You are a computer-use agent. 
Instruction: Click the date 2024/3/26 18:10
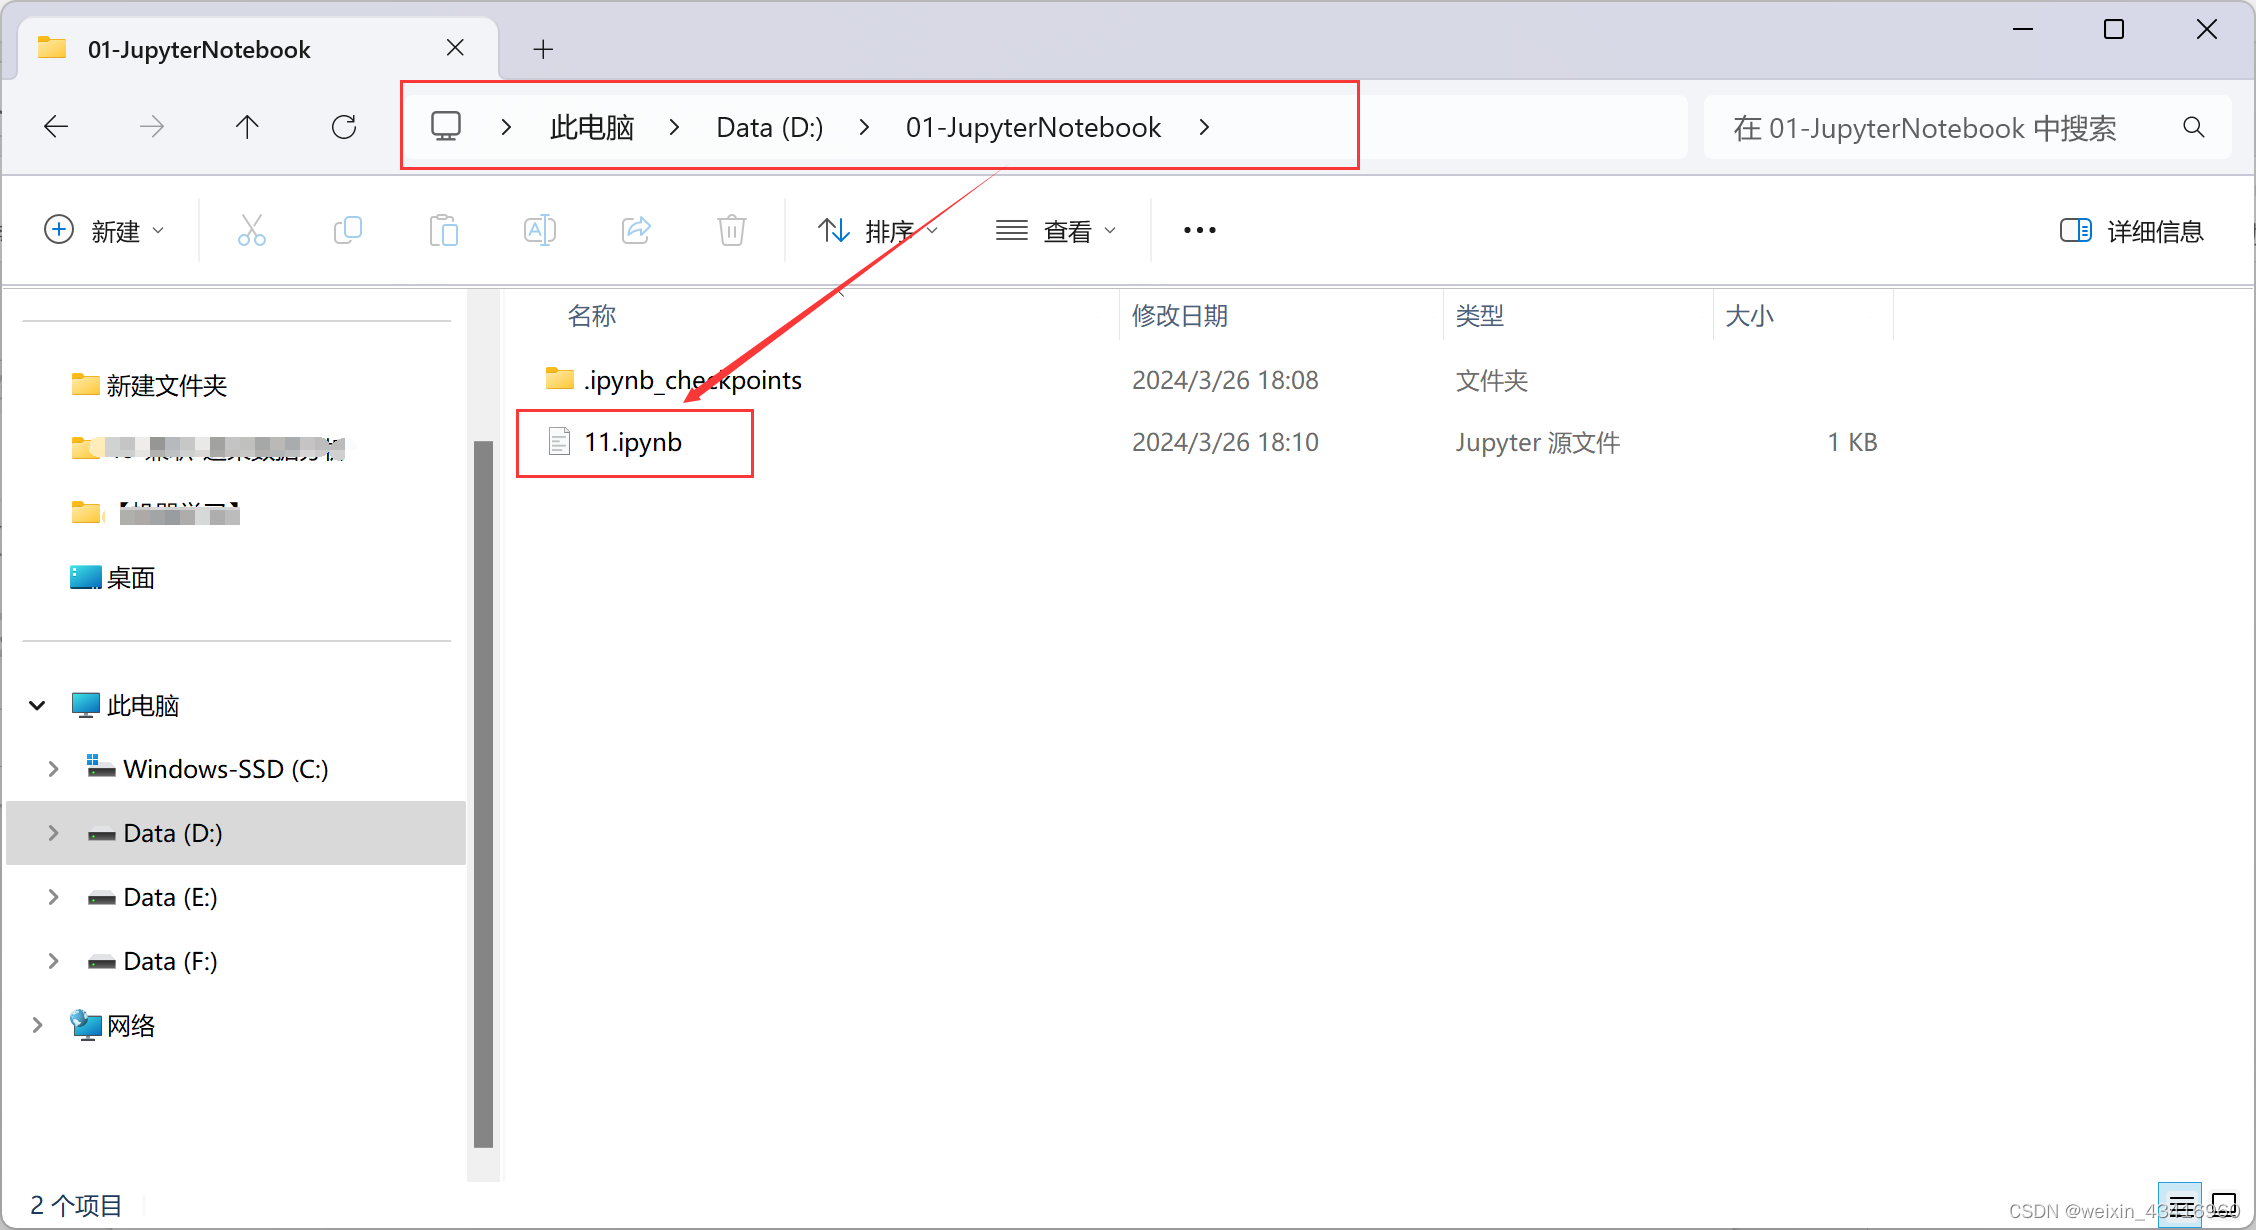pyautogui.click(x=1225, y=442)
